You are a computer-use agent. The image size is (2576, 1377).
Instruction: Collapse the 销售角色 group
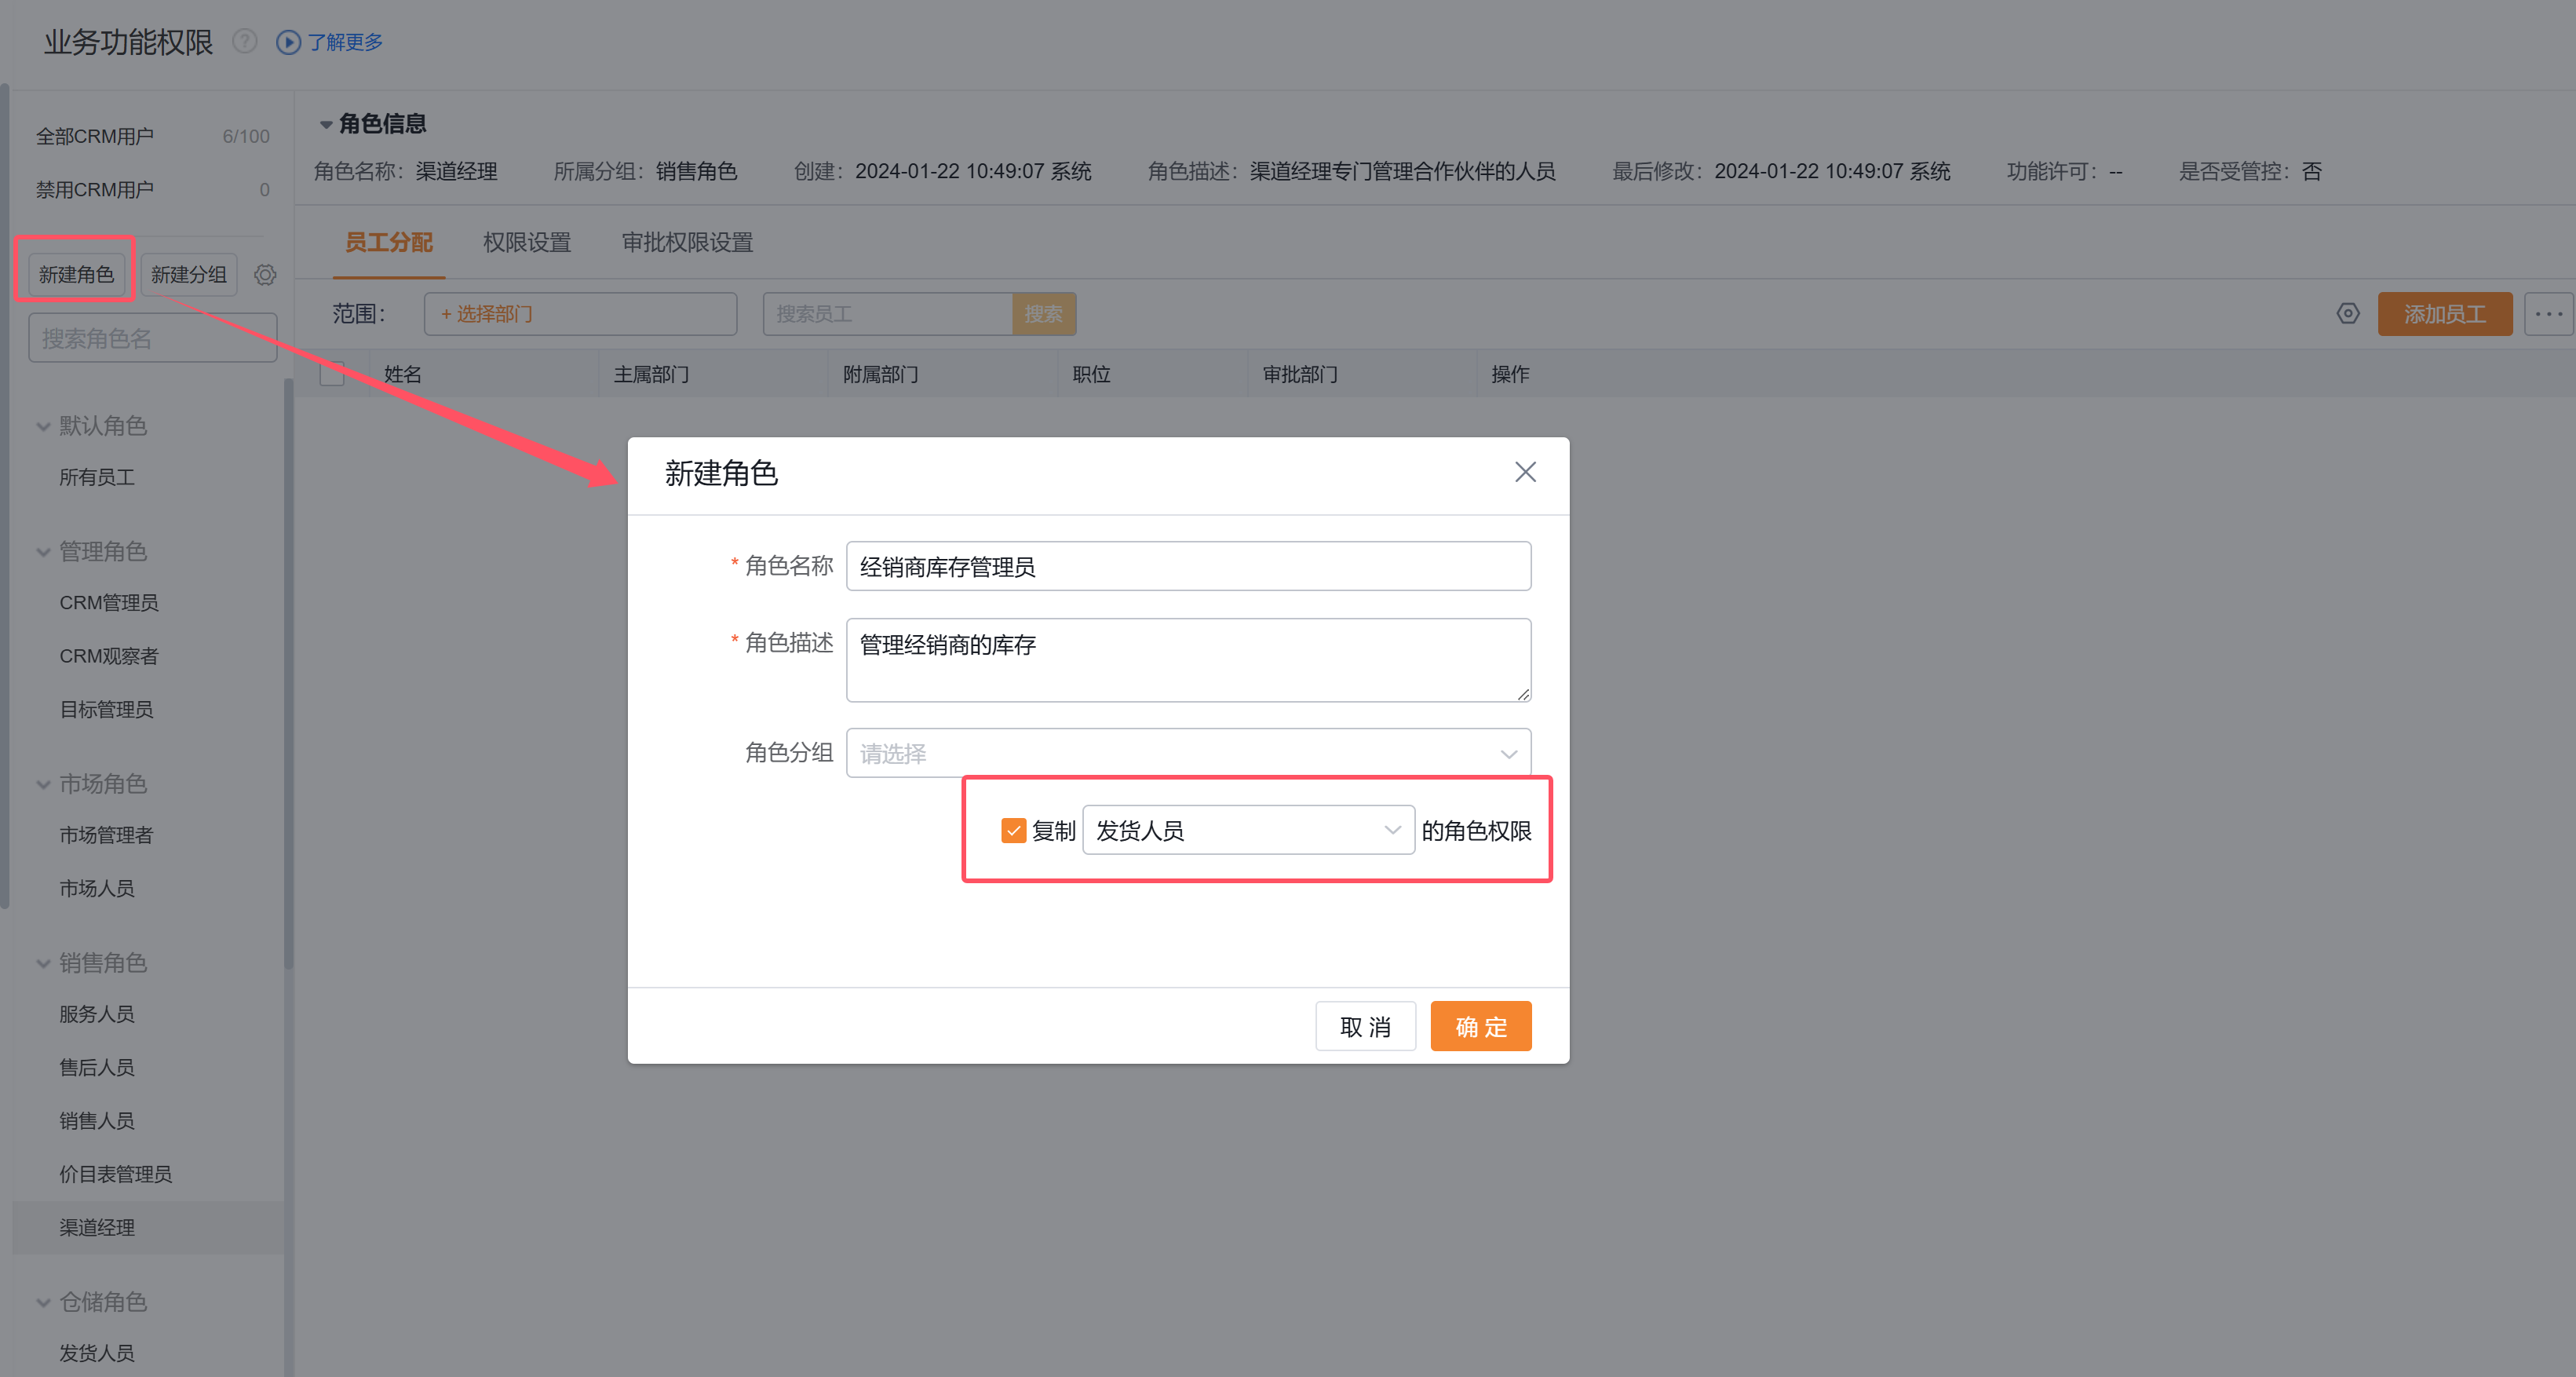[x=44, y=963]
